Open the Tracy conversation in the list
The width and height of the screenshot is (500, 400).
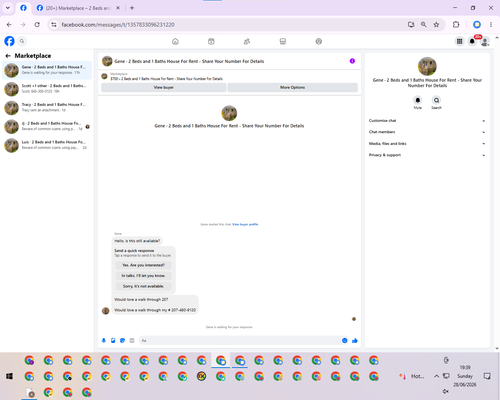coord(47,108)
